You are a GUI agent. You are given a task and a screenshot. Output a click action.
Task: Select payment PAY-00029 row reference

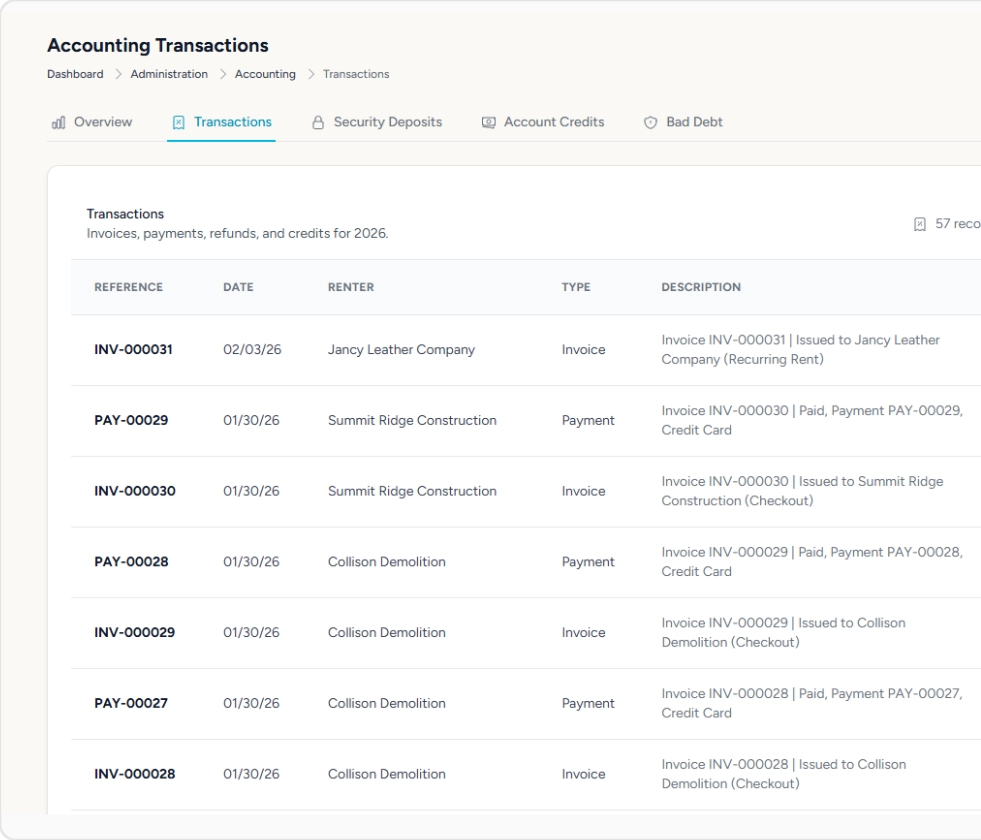131,421
